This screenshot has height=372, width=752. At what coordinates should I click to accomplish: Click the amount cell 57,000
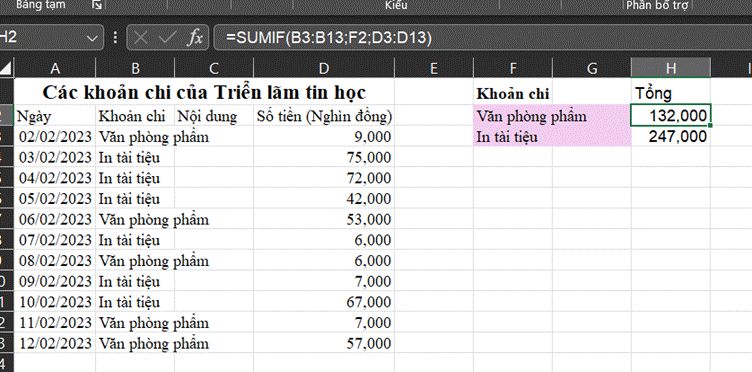pos(324,343)
